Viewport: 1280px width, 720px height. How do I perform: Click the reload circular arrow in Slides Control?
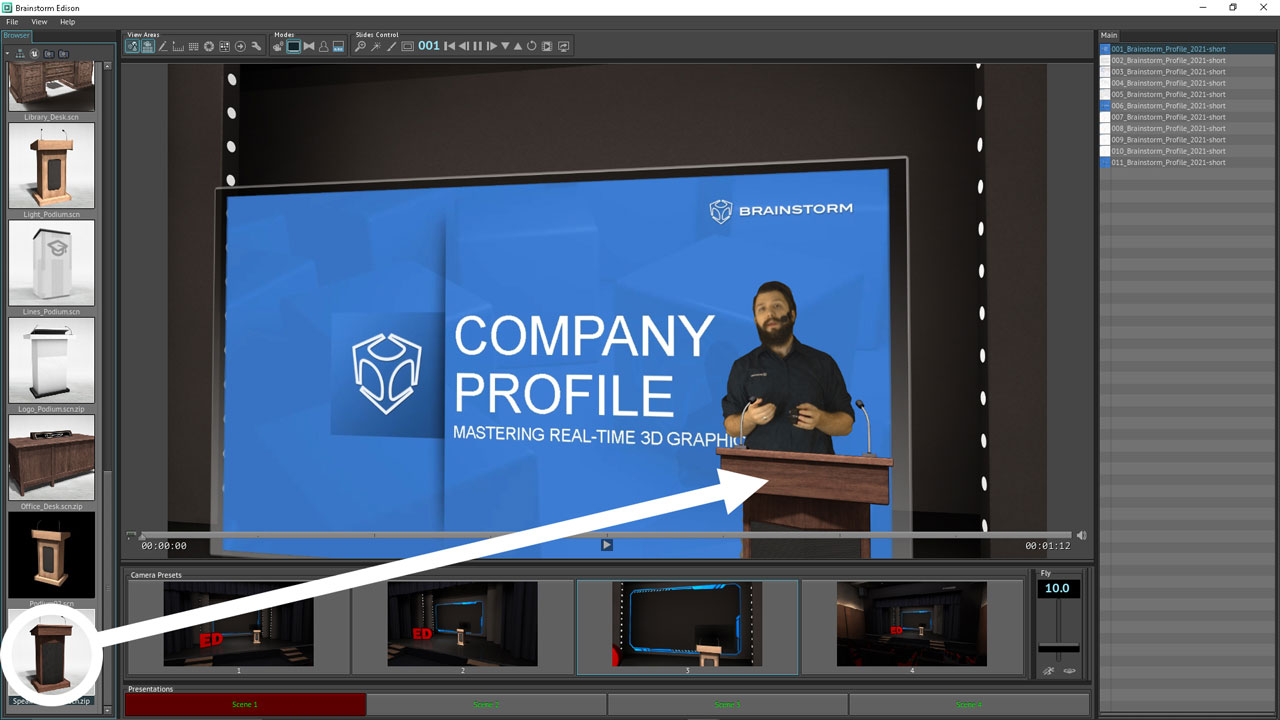point(532,46)
